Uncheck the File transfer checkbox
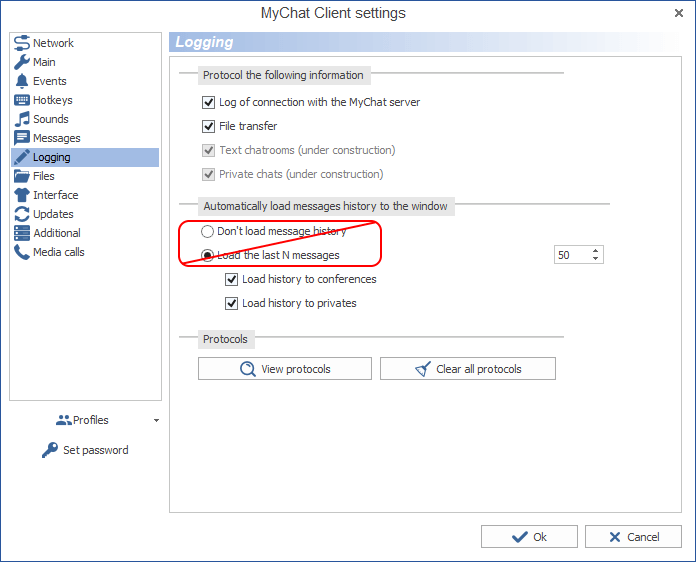This screenshot has height=562, width=696. pos(209,127)
